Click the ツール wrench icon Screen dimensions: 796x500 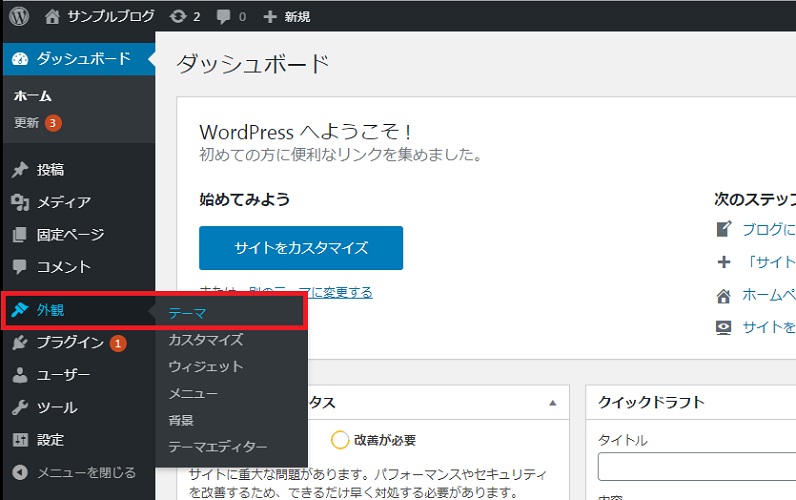(x=20, y=408)
